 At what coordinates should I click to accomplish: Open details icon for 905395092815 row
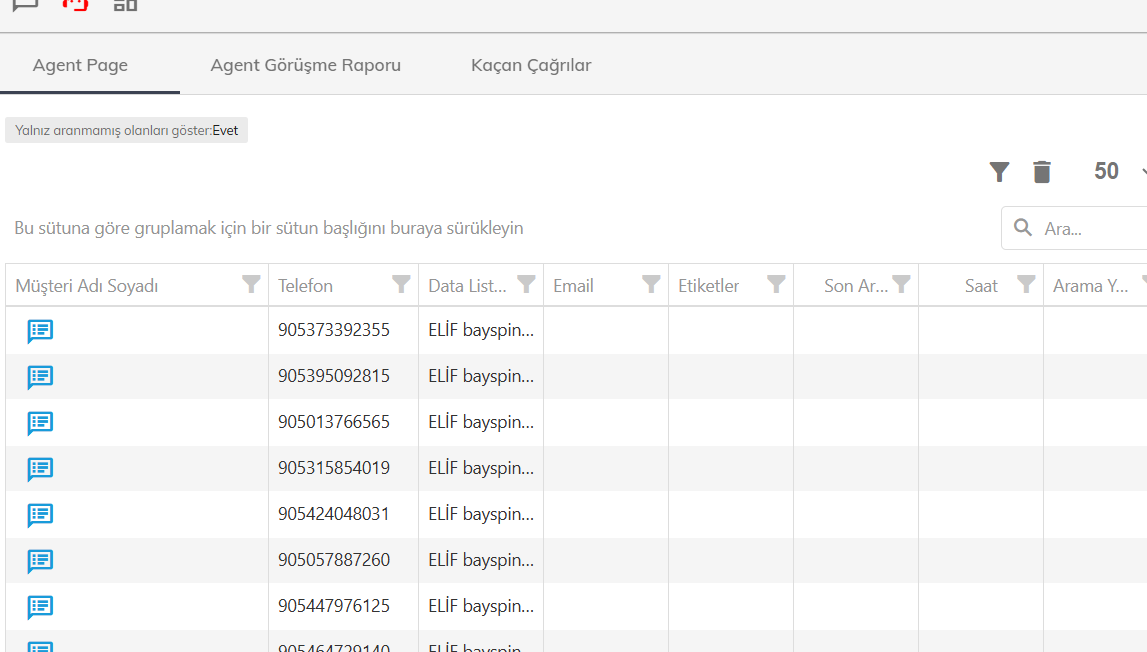tap(40, 377)
